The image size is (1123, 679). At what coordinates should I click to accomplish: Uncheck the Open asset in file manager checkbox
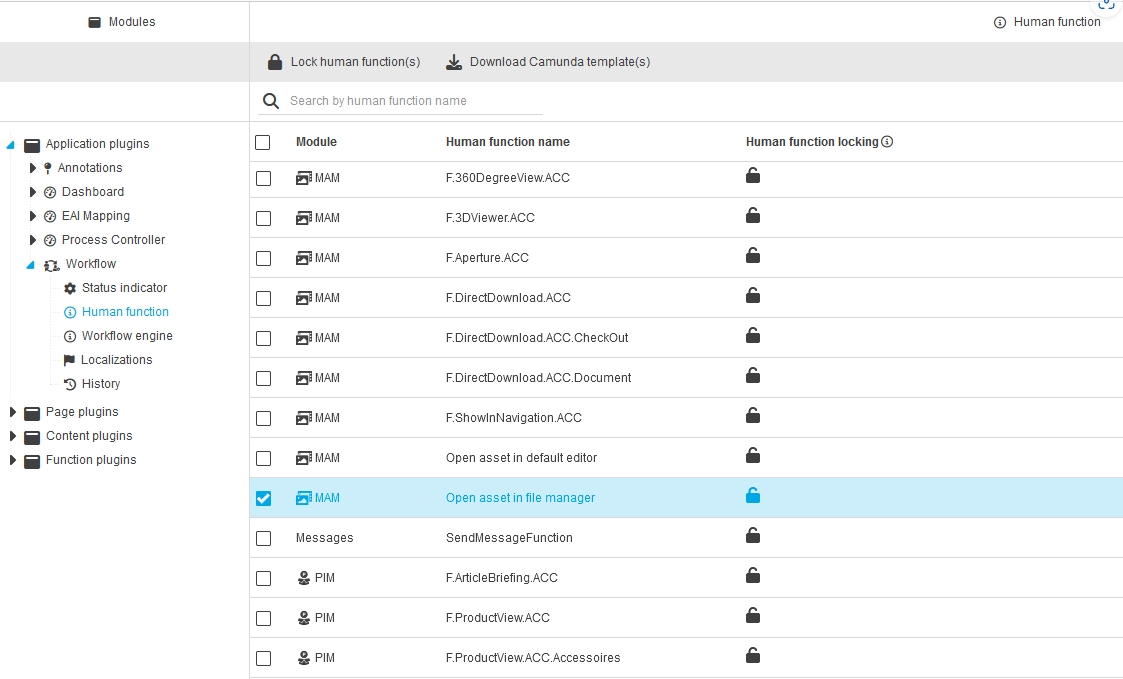pos(263,498)
